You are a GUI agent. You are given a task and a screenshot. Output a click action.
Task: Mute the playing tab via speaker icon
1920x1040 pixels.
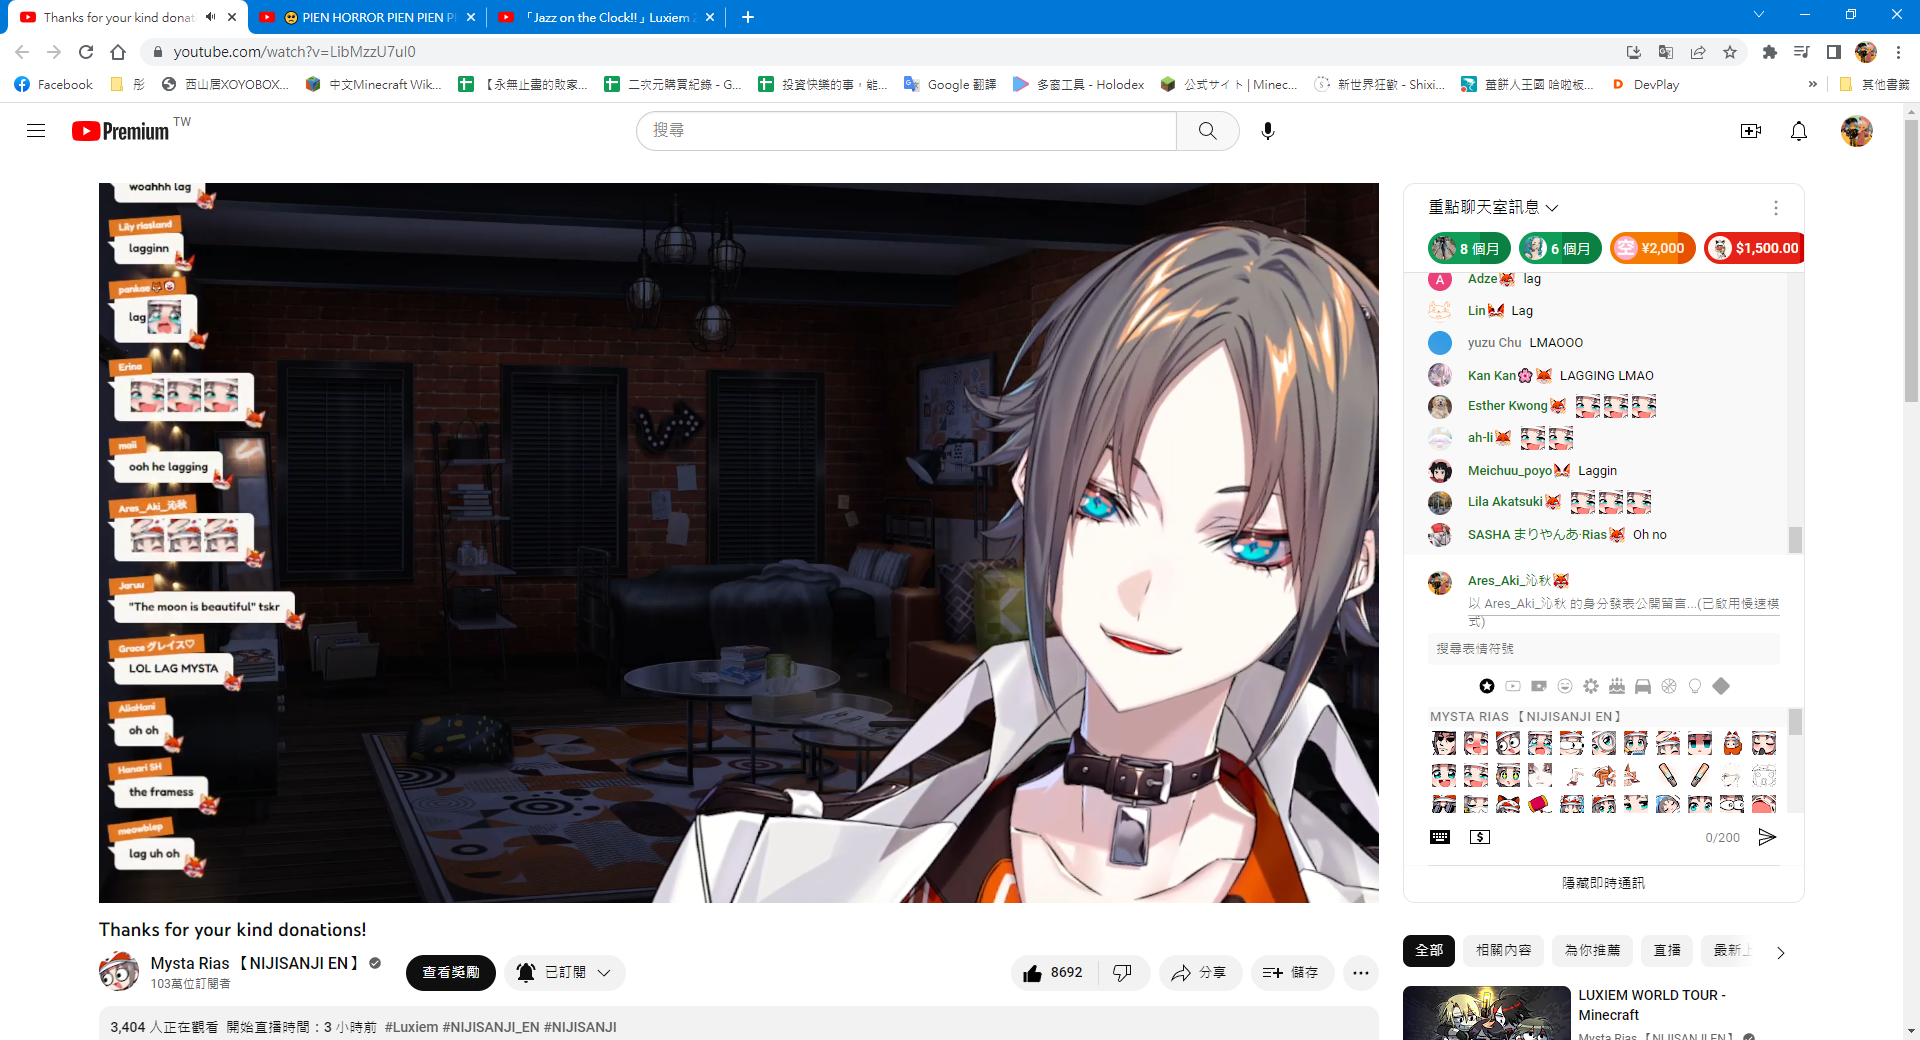(211, 17)
